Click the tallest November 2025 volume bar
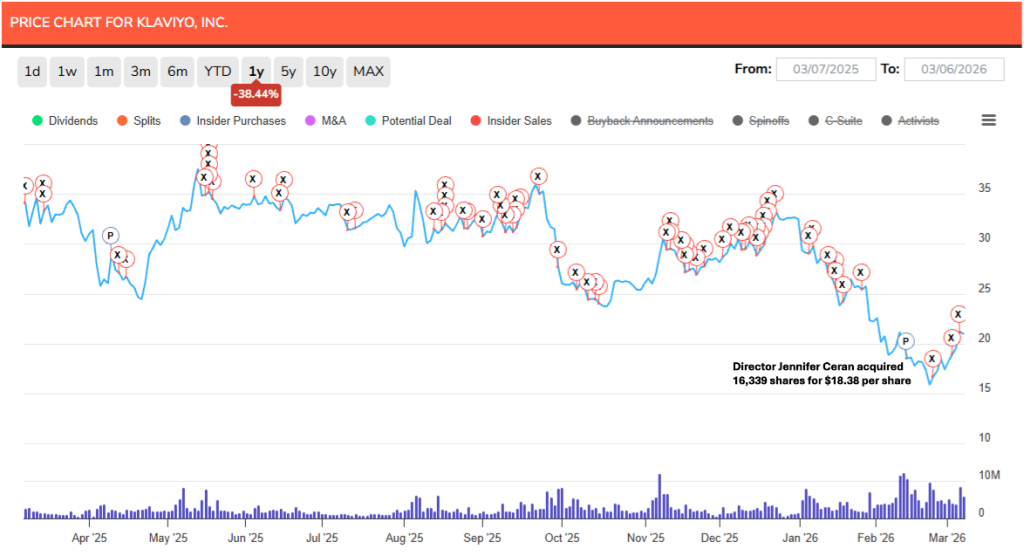The height and width of the screenshot is (556, 1024). (660, 497)
